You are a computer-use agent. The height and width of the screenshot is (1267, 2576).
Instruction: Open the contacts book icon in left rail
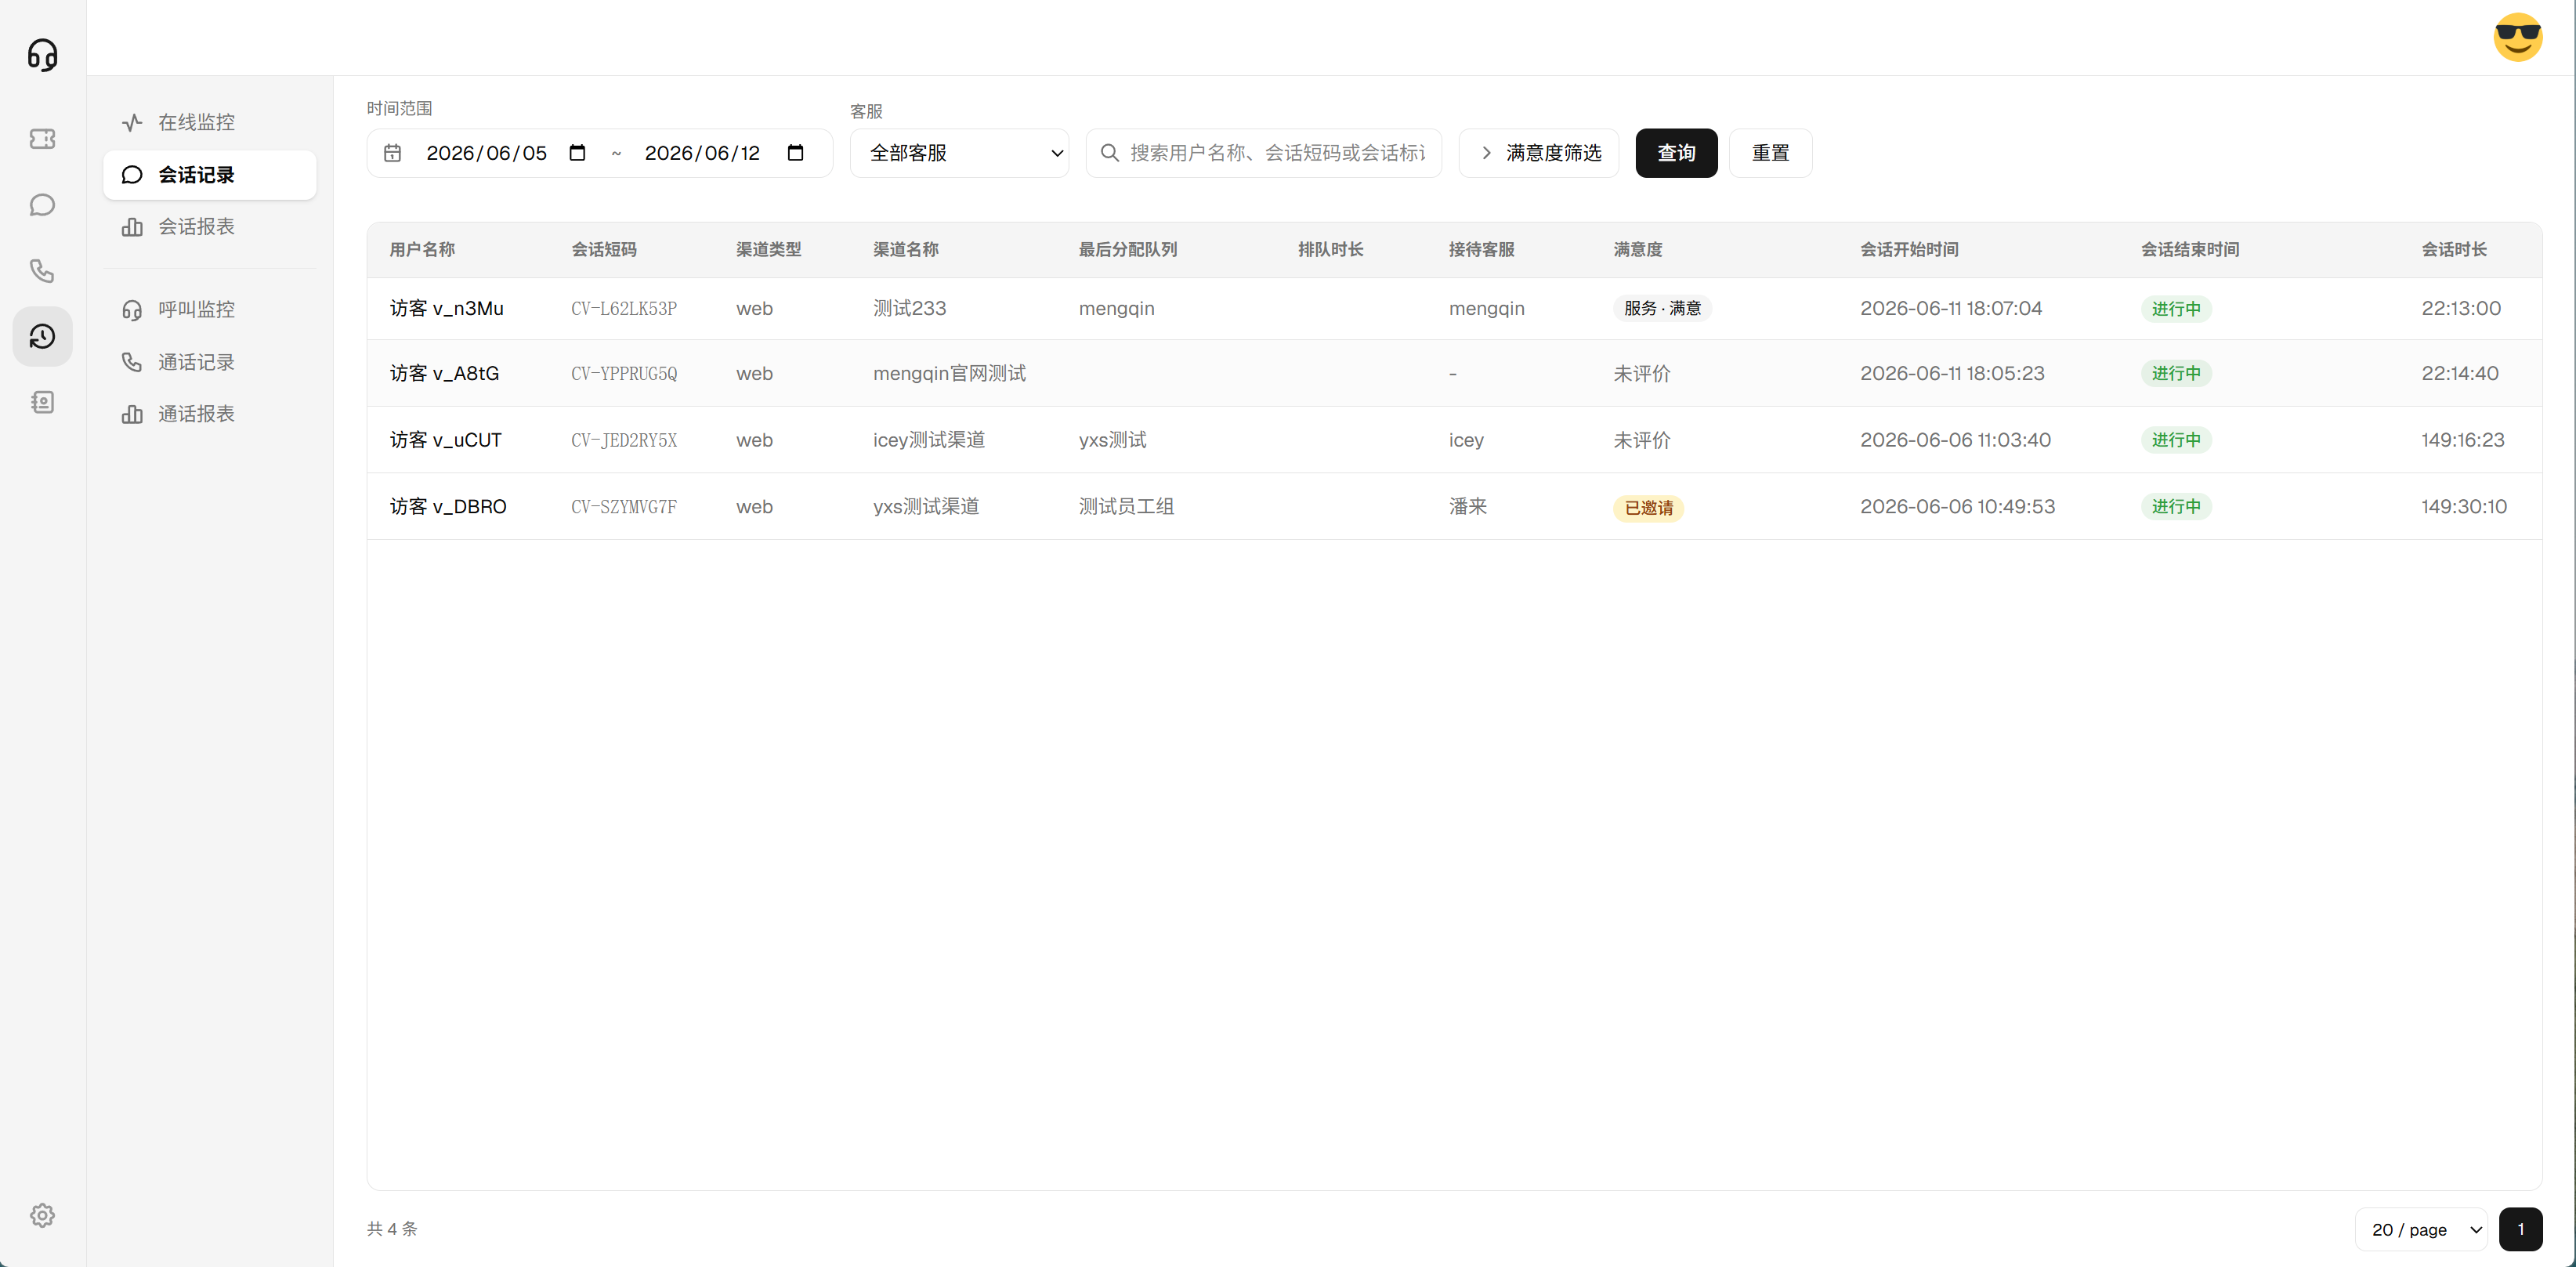[x=42, y=402]
